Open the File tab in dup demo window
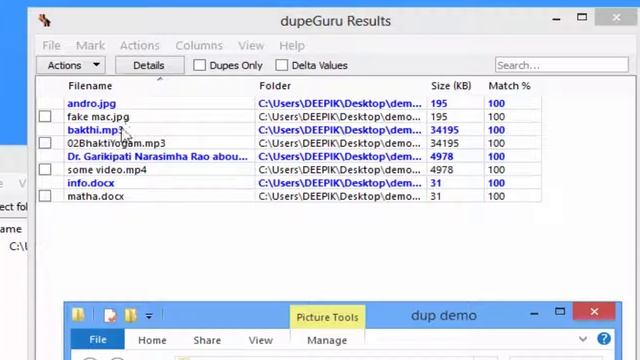Viewport: 640px width, 360px height. click(x=98, y=340)
